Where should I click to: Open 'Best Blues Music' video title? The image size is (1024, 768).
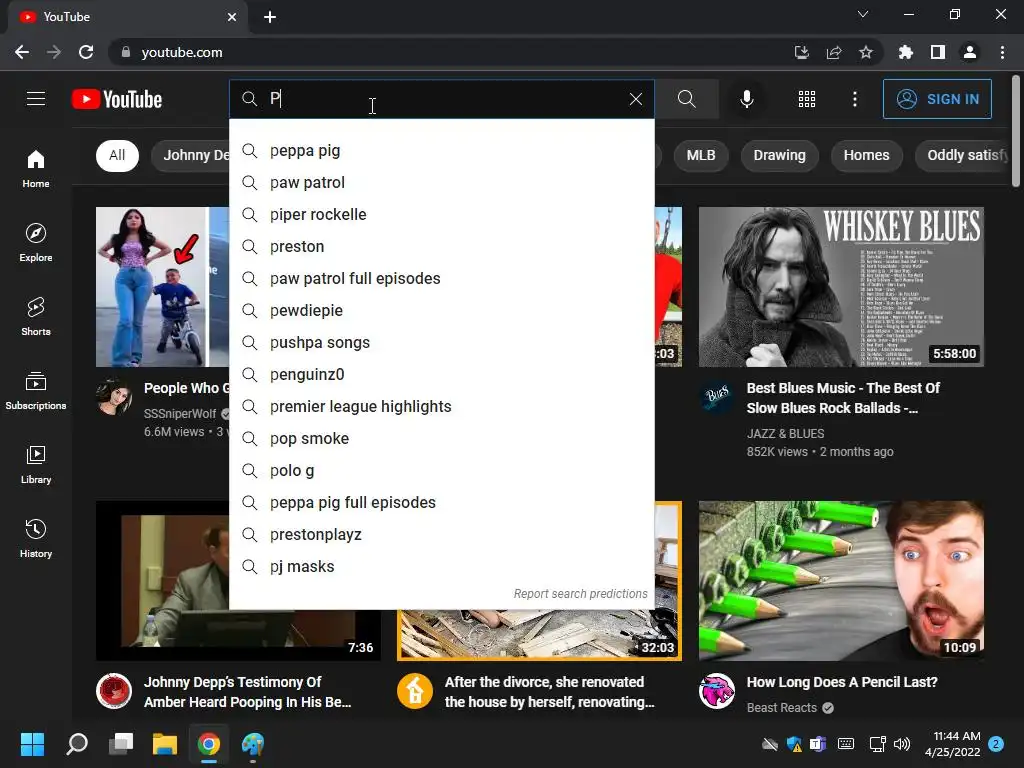click(x=842, y=398)
